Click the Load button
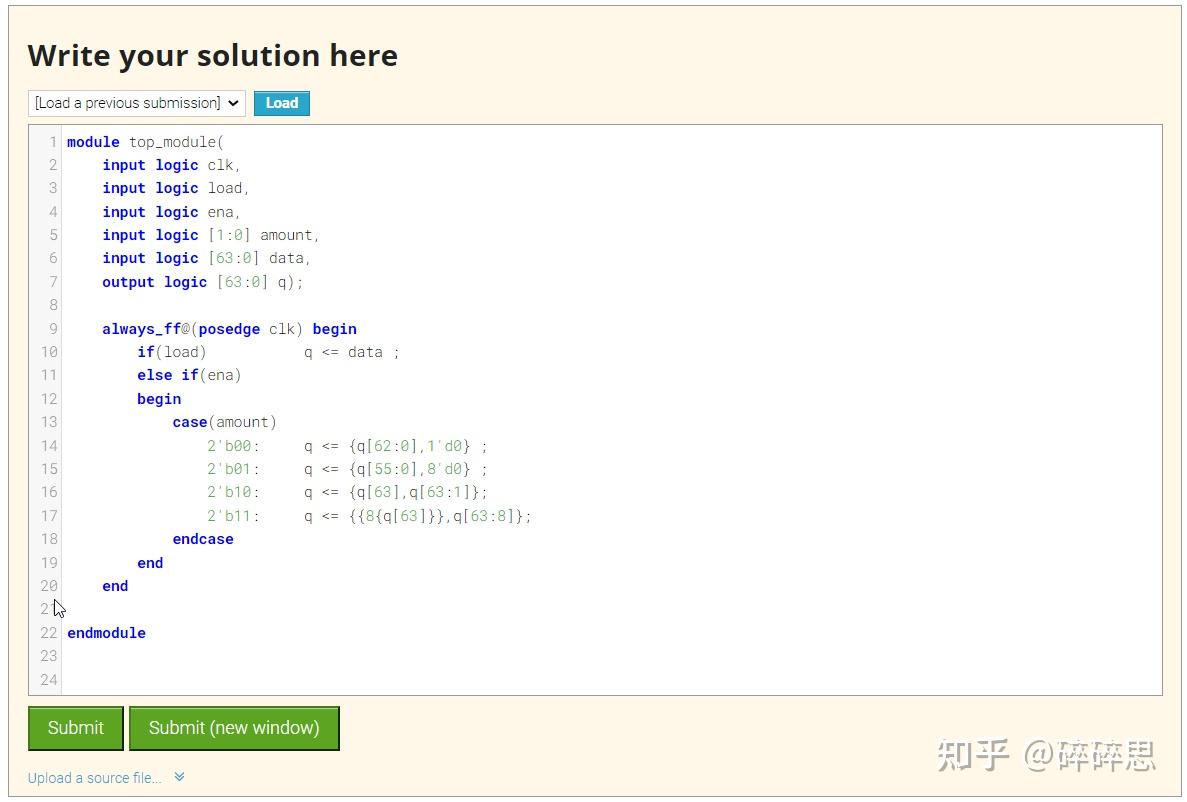The image size is (1187, 802). [x=281, y=103]
